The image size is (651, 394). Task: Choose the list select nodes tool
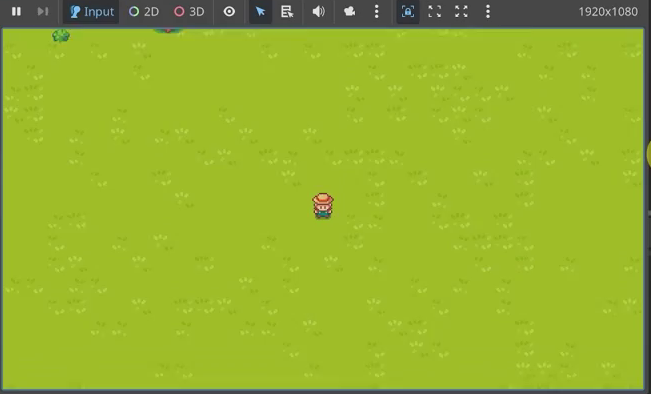(287, 11)
